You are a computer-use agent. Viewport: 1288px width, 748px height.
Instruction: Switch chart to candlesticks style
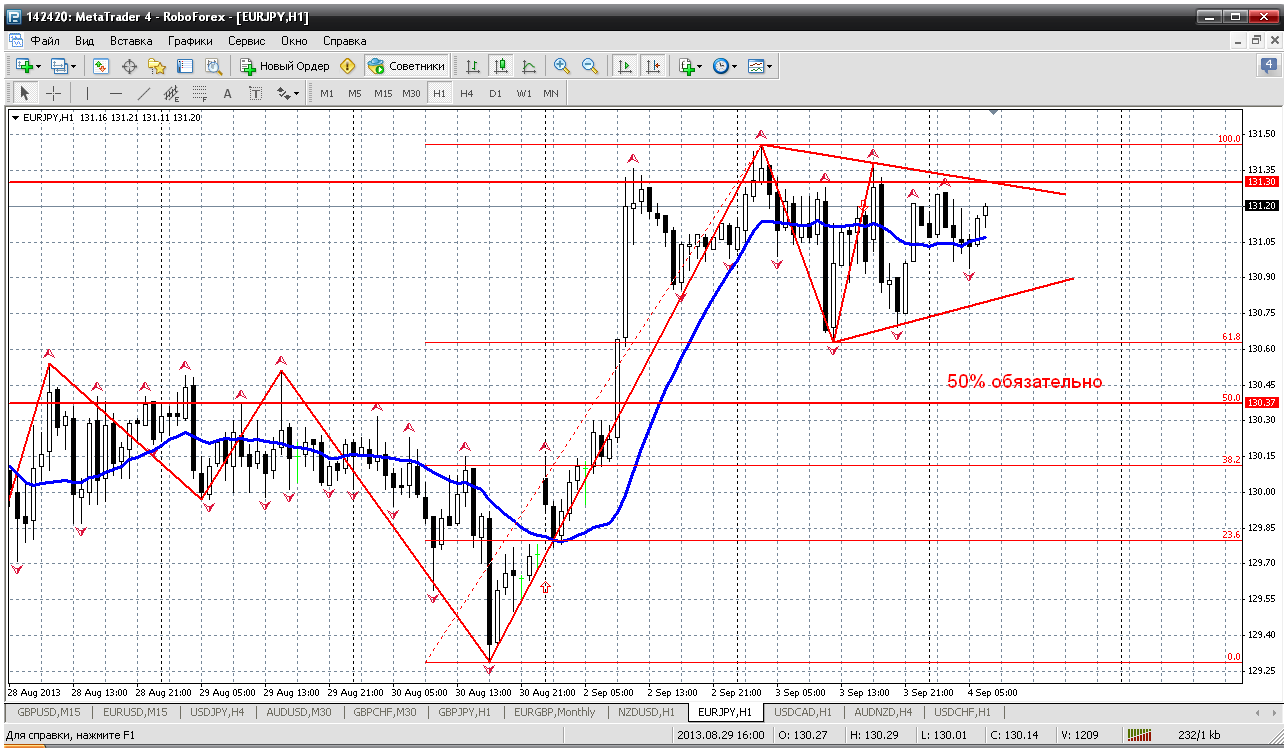pos(501,66)
